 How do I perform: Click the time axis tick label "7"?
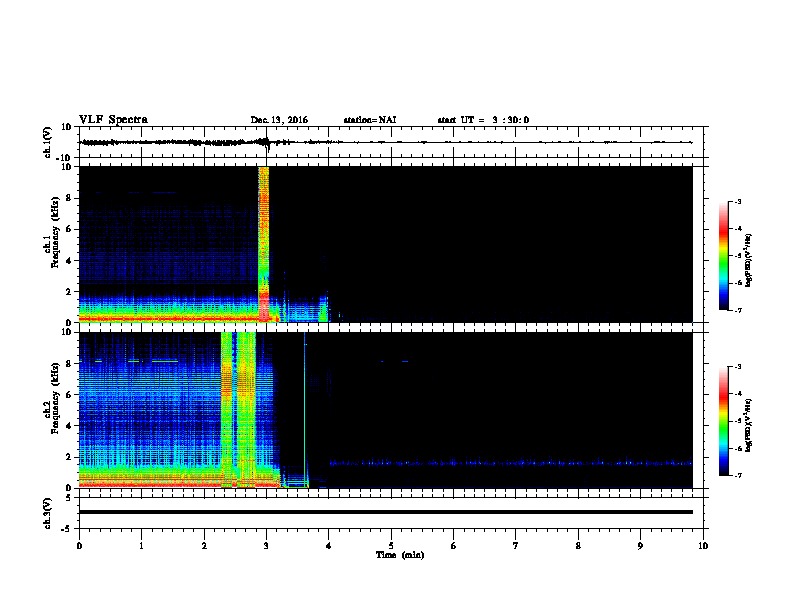point(516,546)
